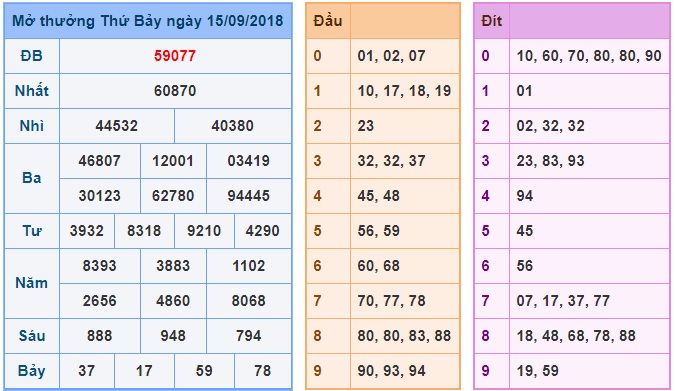675x391 pixels.
Task: Select the Tư prize number 3932
Action: tap(87, 231)
